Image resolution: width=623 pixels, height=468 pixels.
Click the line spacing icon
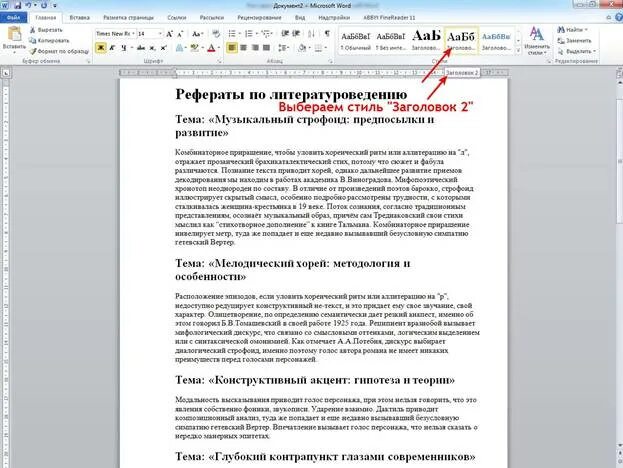282,48
